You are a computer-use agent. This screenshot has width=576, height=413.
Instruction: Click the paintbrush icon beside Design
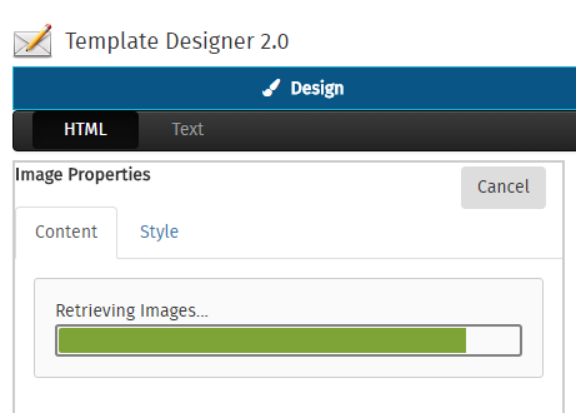[x=271, y=88]
